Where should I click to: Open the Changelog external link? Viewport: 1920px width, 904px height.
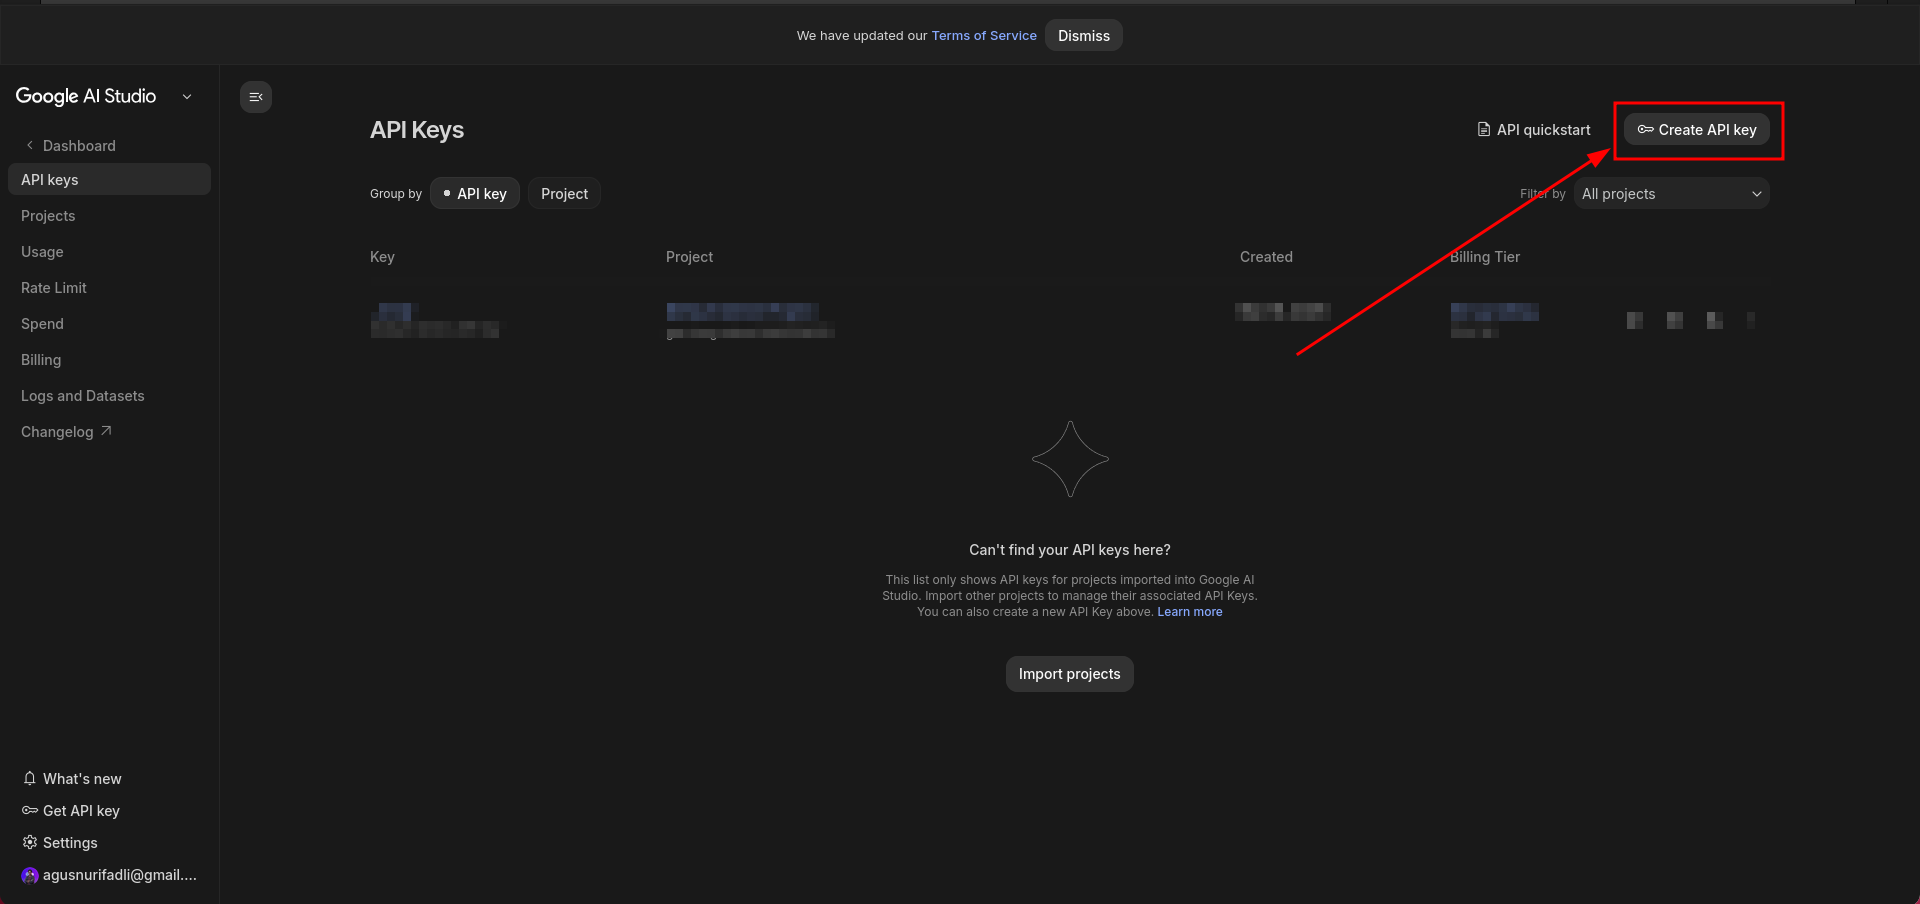click(x=66, y=432)
